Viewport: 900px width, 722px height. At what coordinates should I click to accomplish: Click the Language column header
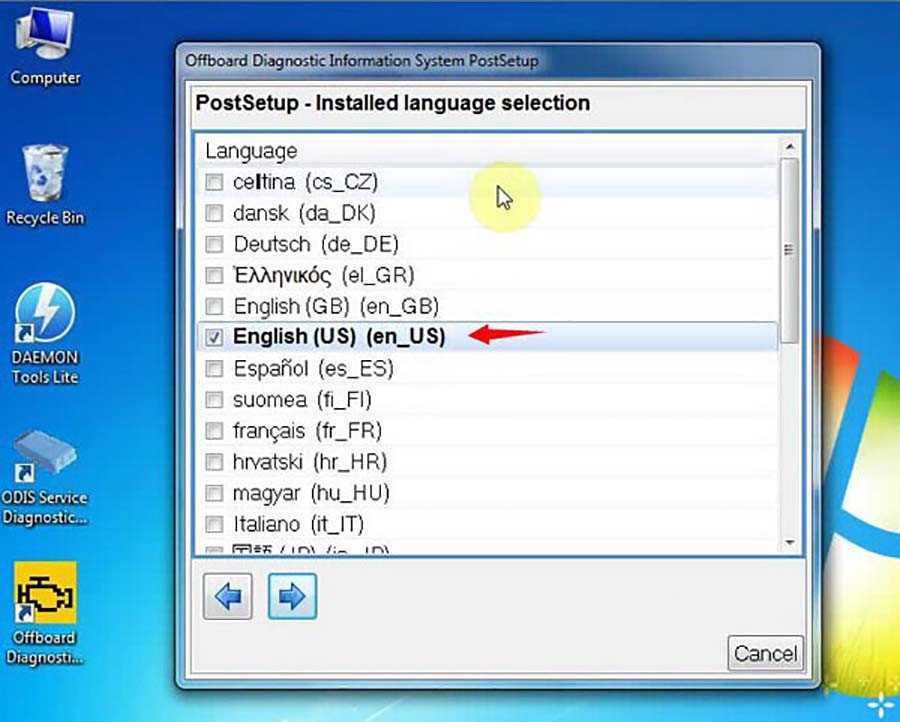251,151
